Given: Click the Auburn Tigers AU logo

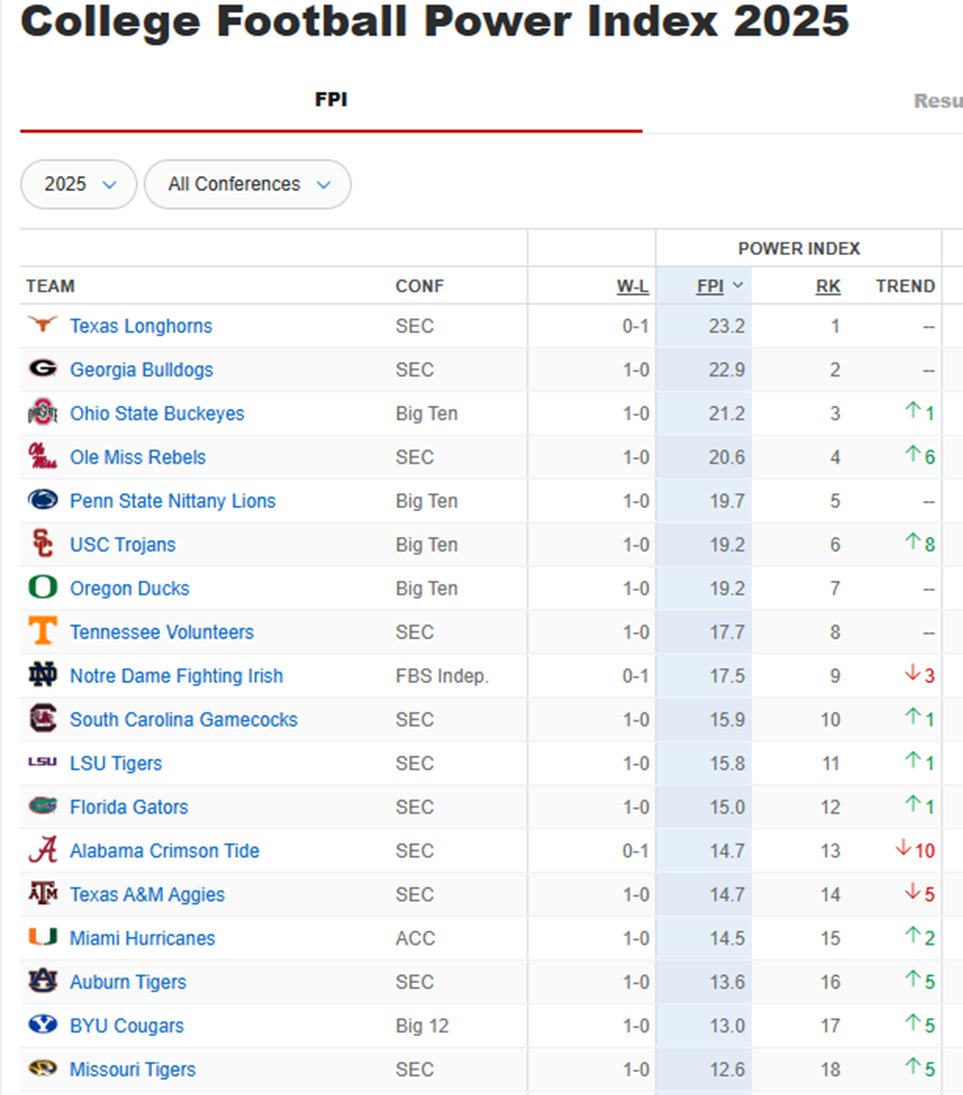Looking at the screenshot, I should coord(43,981).
